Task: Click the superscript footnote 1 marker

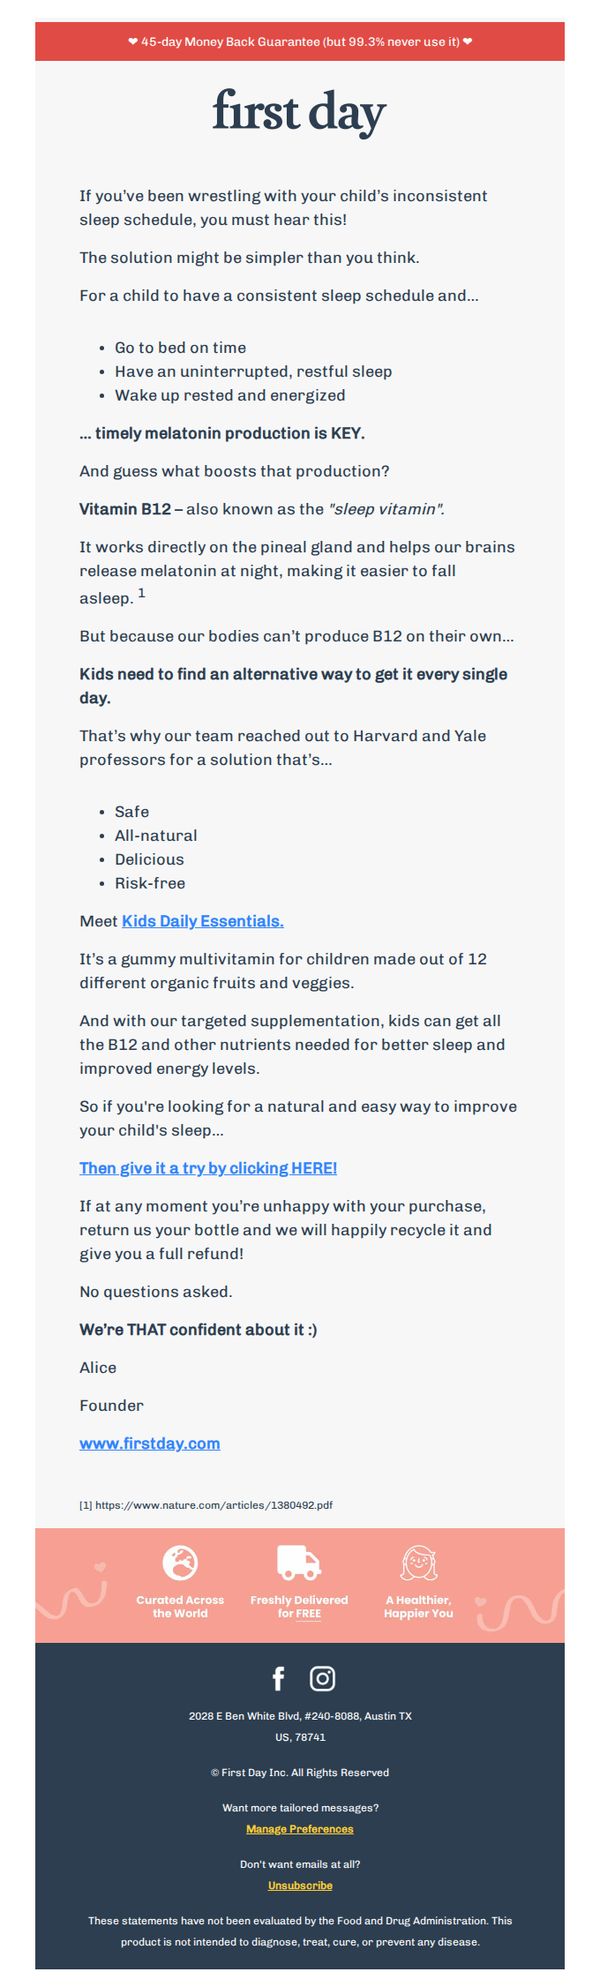Action: [142, 593]
